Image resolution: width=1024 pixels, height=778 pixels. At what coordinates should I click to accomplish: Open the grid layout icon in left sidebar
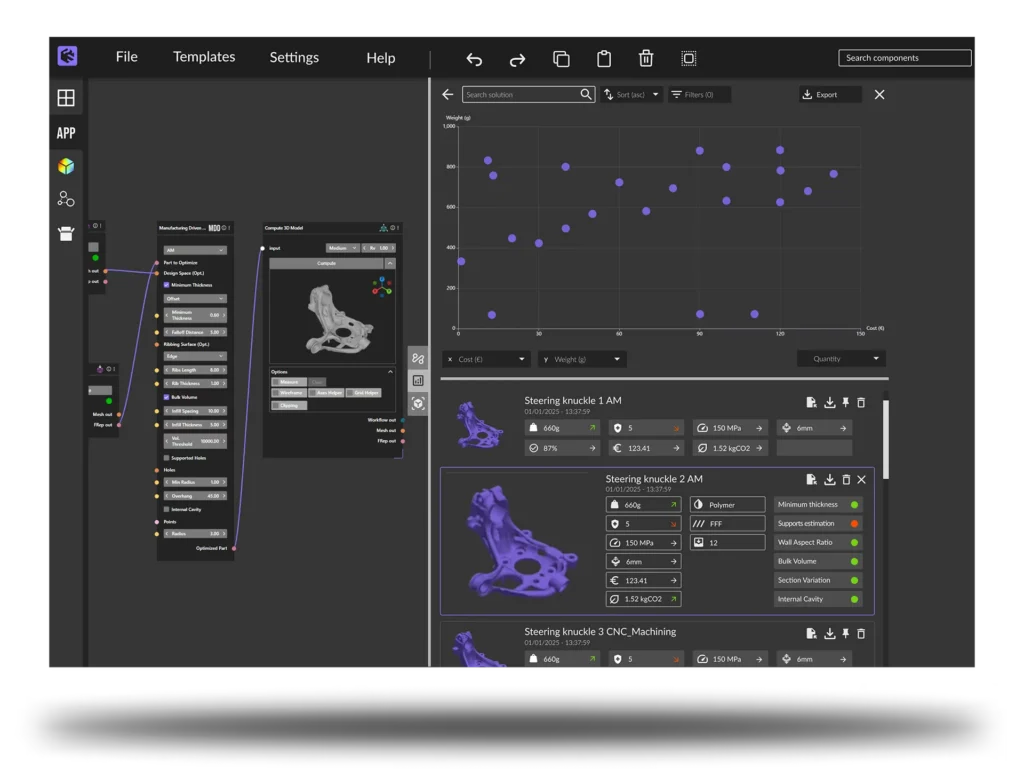click(66, 98)
